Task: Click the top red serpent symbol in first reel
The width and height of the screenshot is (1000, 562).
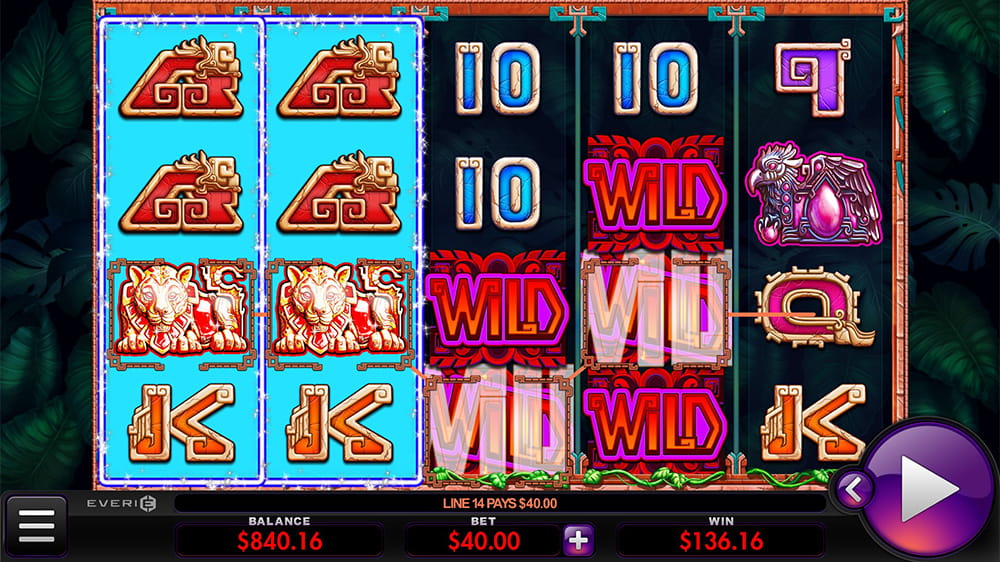Action: (x=182, y=78)
